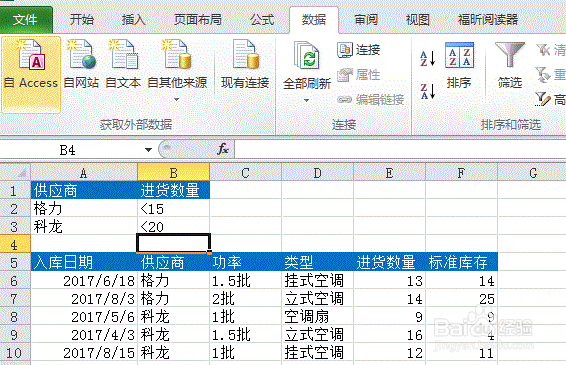This screenshot has height=365, width=566.
Task: Switch to the 视图 View tab
Action: 418,19
